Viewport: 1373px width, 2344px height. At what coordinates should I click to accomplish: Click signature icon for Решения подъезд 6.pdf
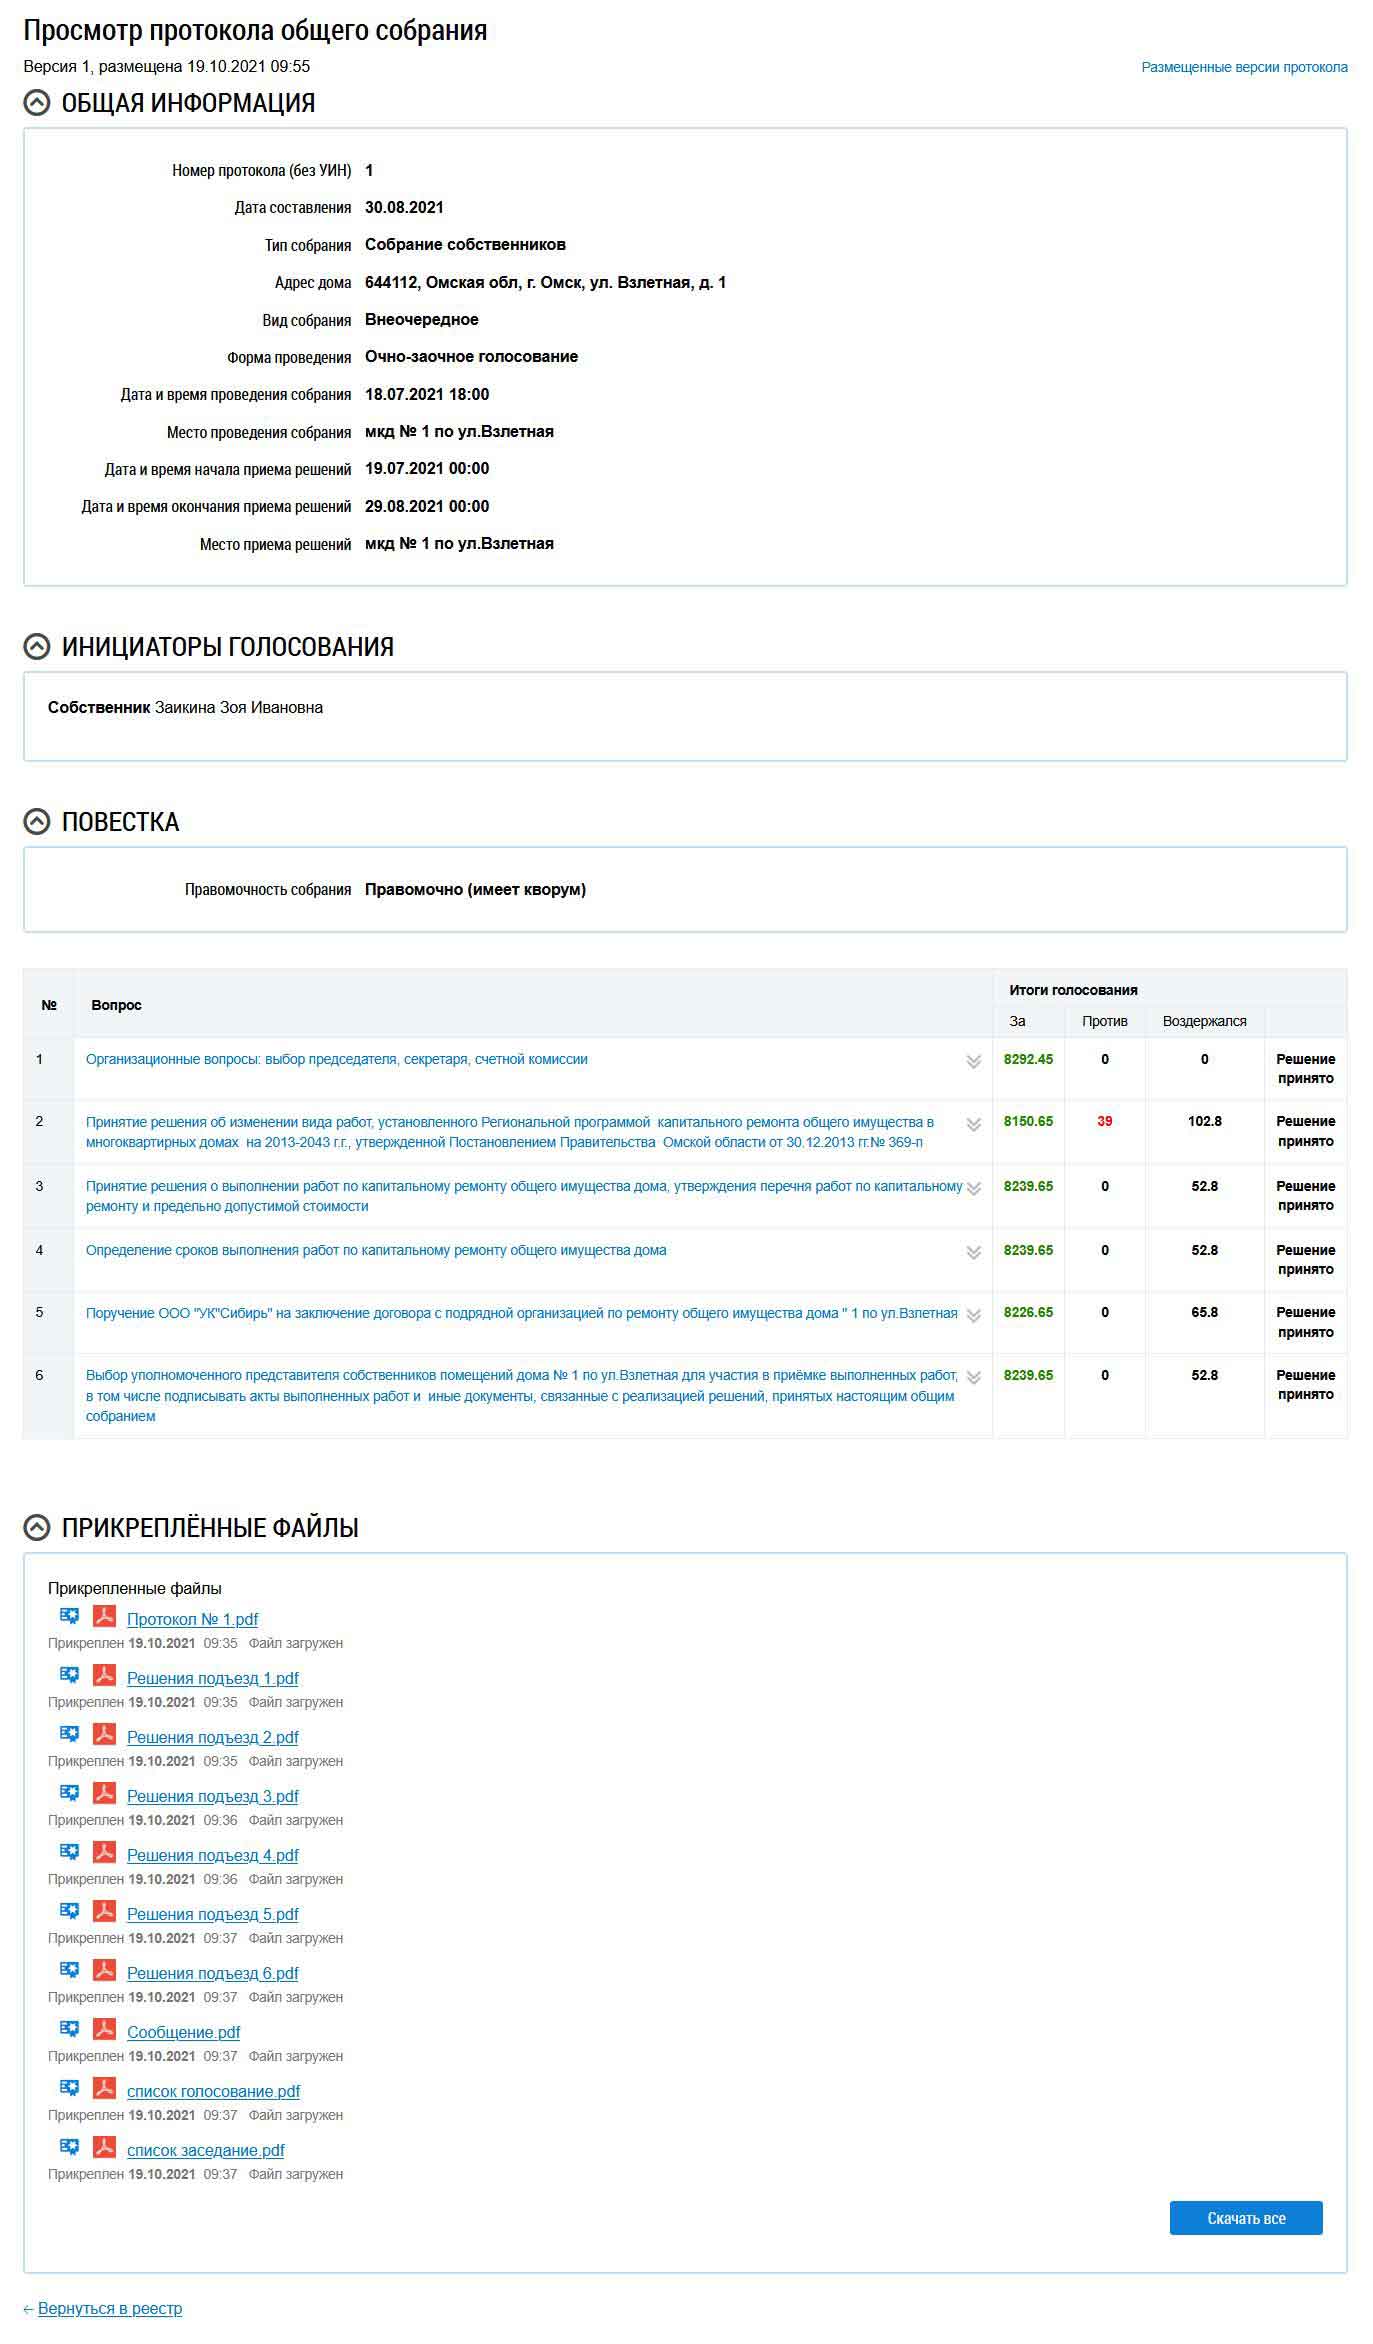[69, 1969]
